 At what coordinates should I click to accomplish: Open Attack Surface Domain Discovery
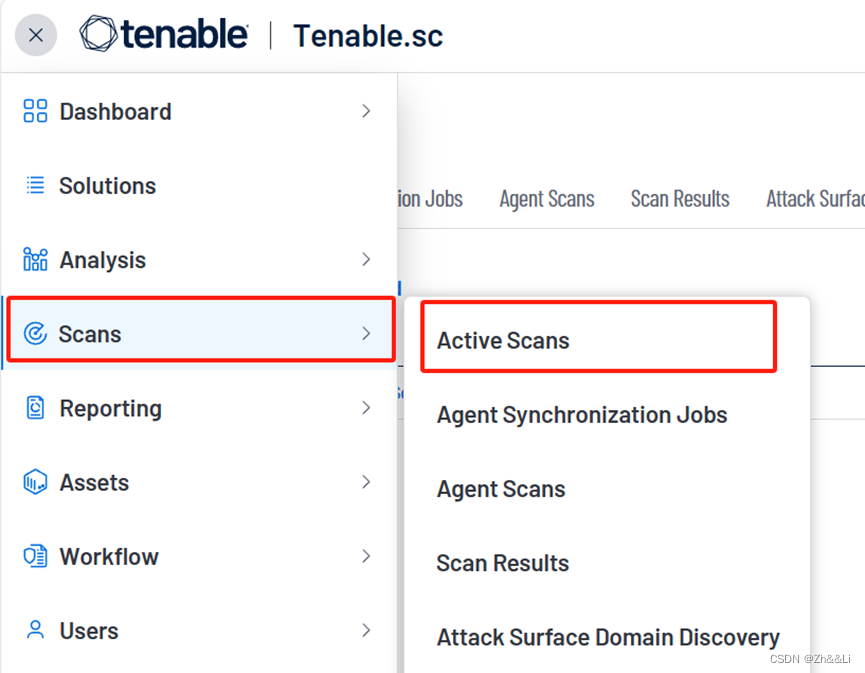point(608,637)
